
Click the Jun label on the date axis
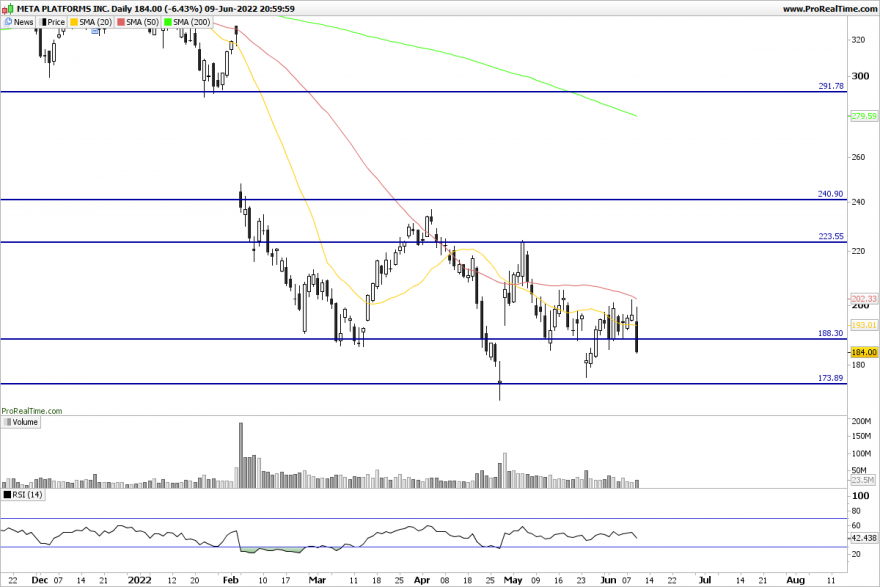(x=608, y=580)
